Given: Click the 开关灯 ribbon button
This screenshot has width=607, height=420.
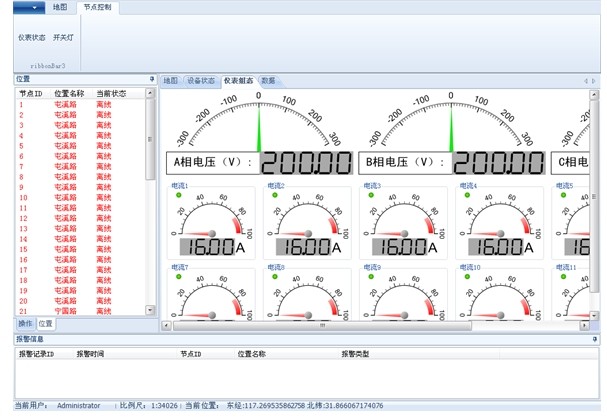Looking at the screenshot, I should (x=63, y=37).
